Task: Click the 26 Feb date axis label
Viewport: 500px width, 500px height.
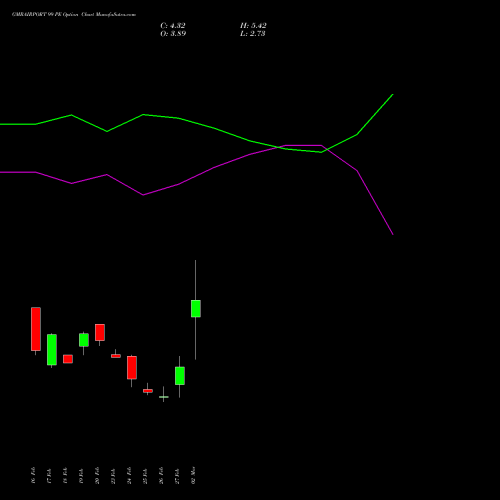Action: 161,475
